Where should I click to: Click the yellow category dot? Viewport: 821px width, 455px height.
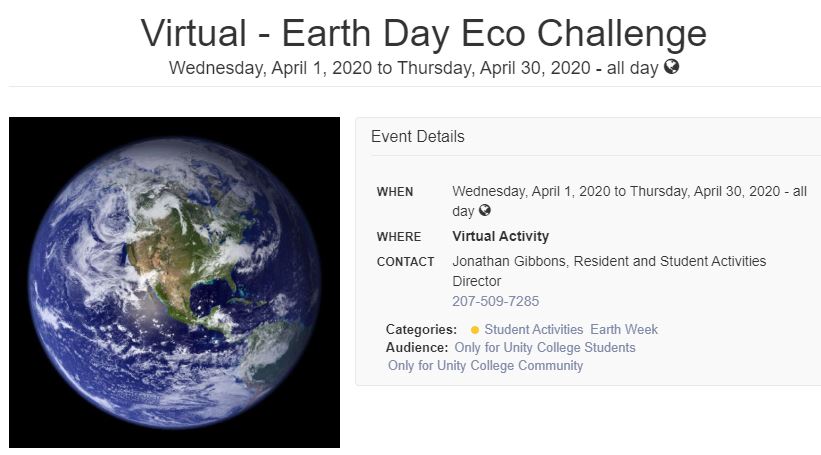tap(475, 330)
